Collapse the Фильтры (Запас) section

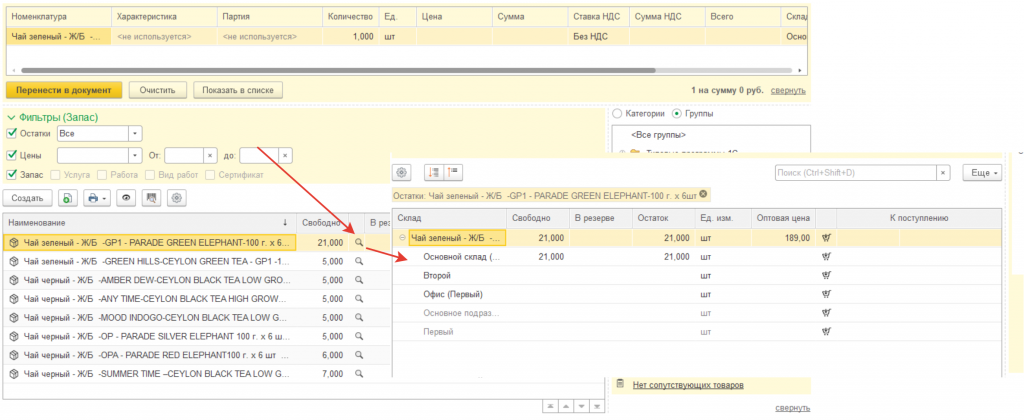10,118
